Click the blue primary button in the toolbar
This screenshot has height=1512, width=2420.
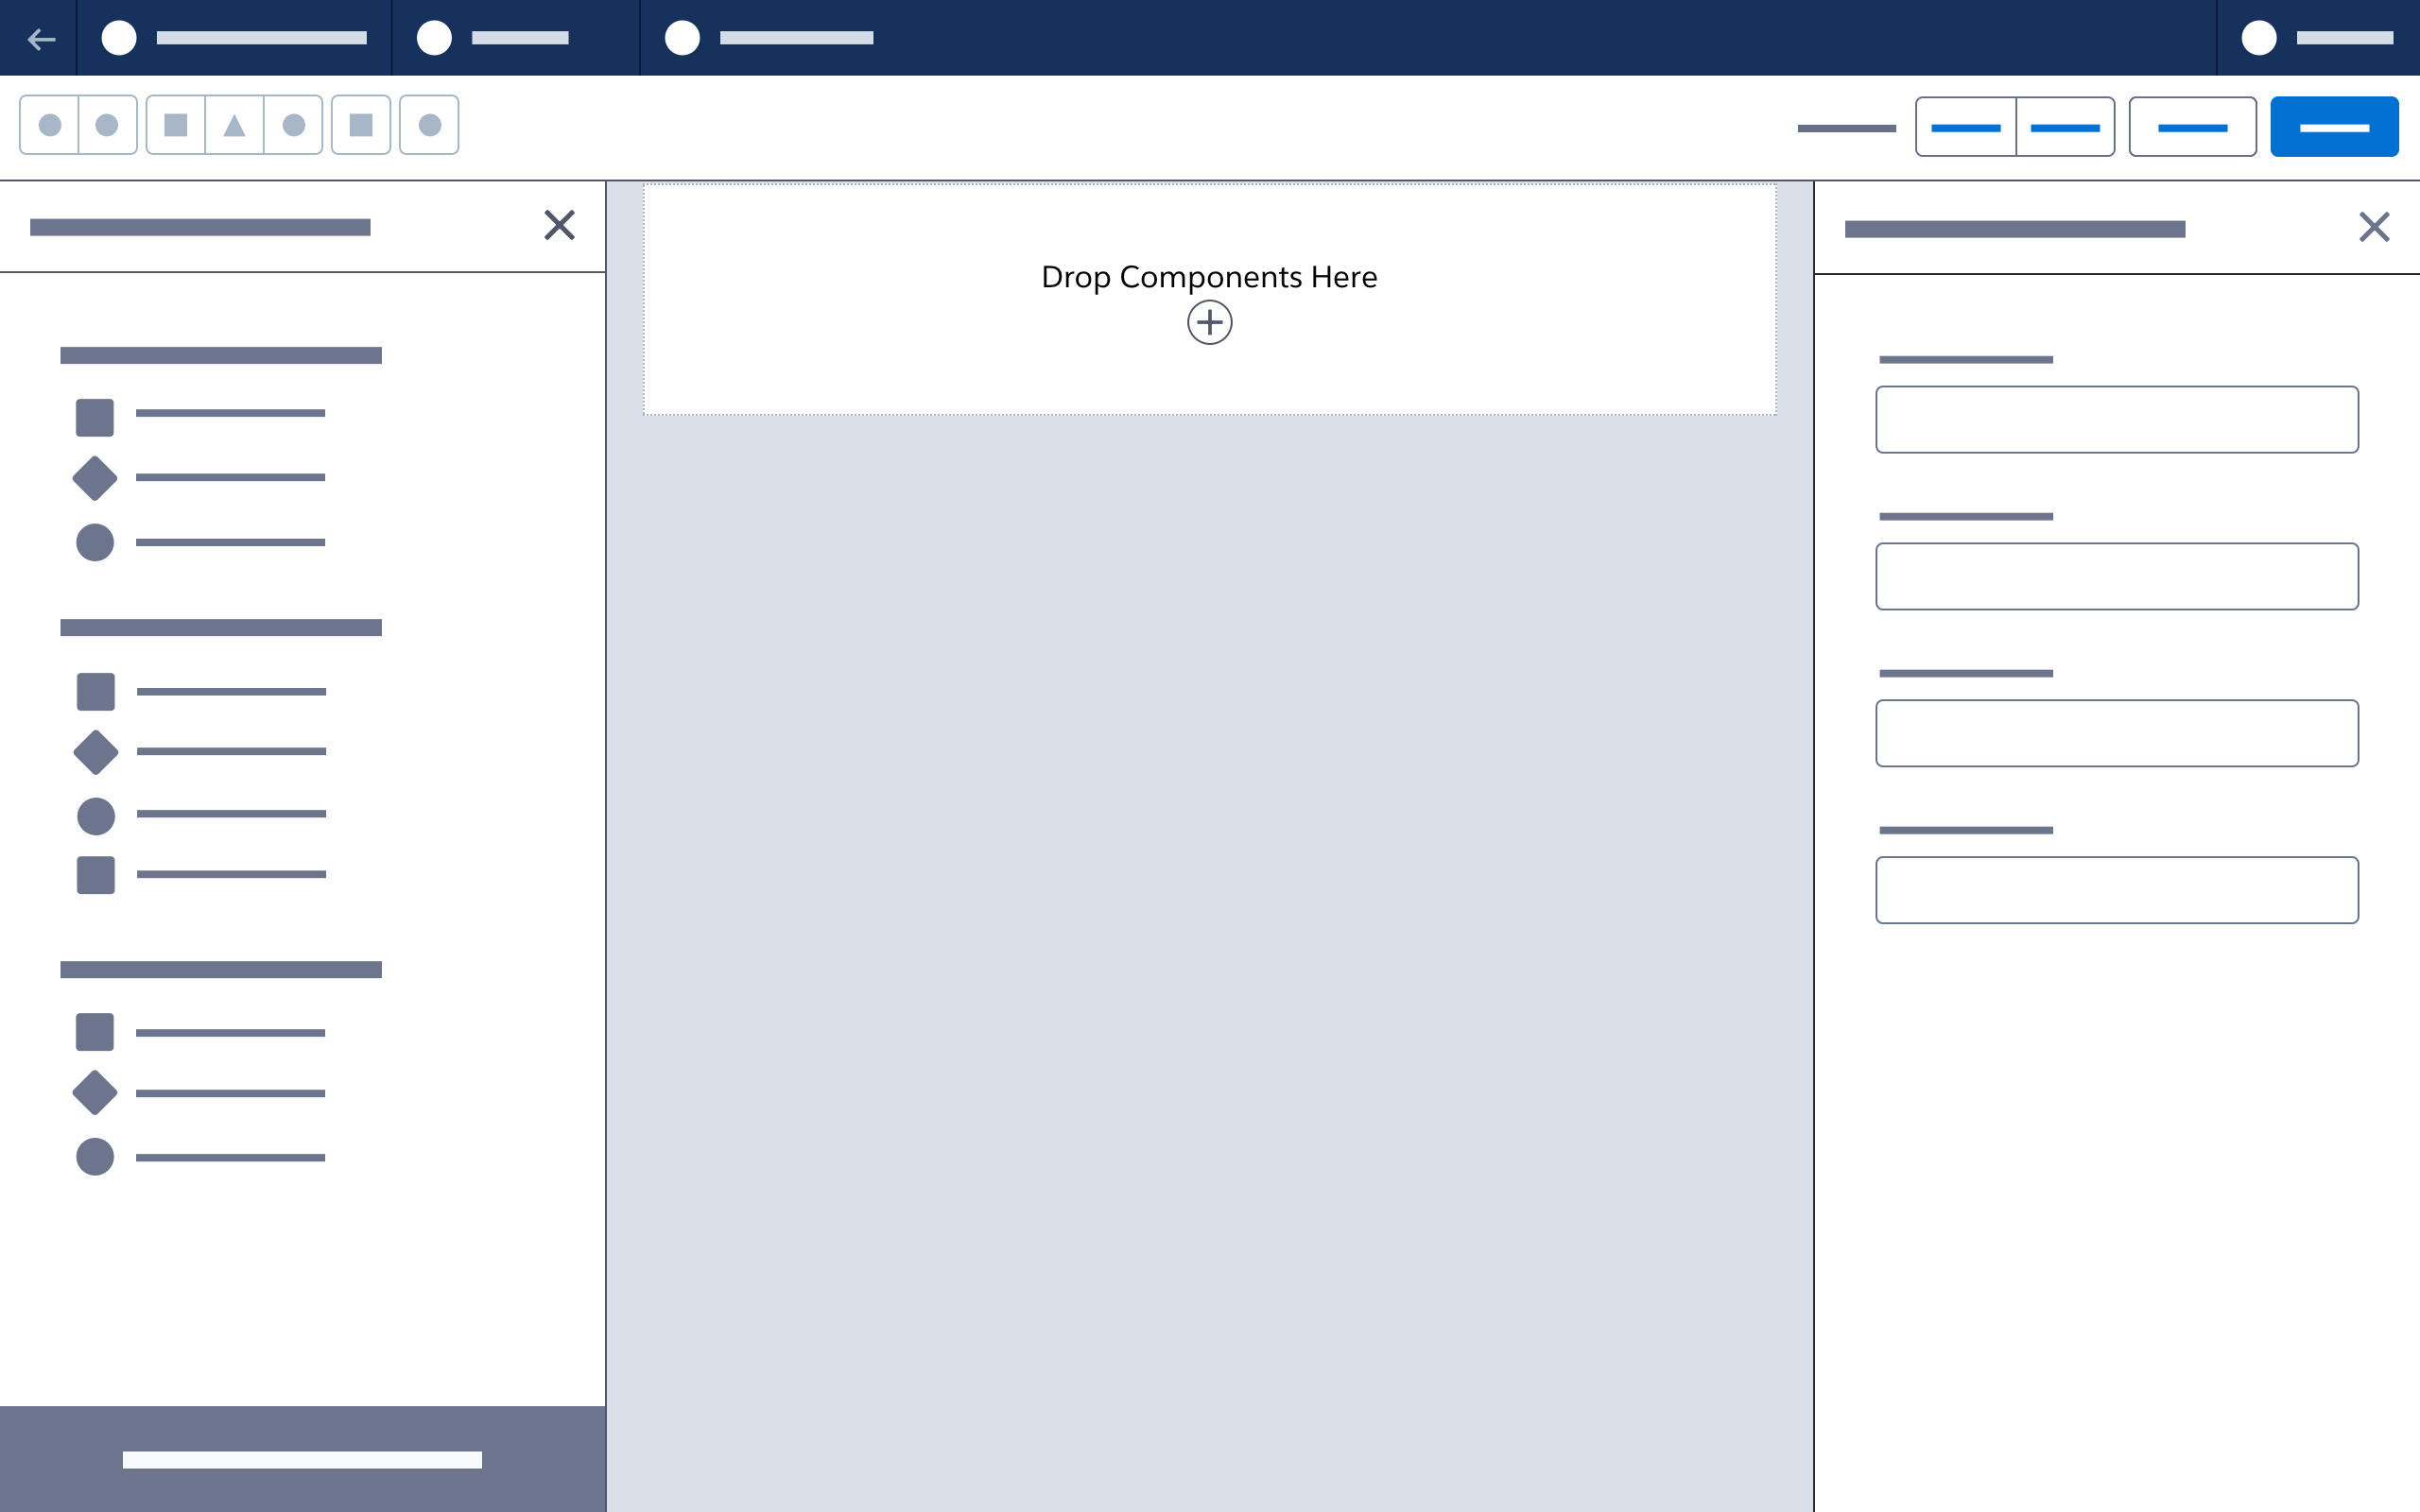2335,126
